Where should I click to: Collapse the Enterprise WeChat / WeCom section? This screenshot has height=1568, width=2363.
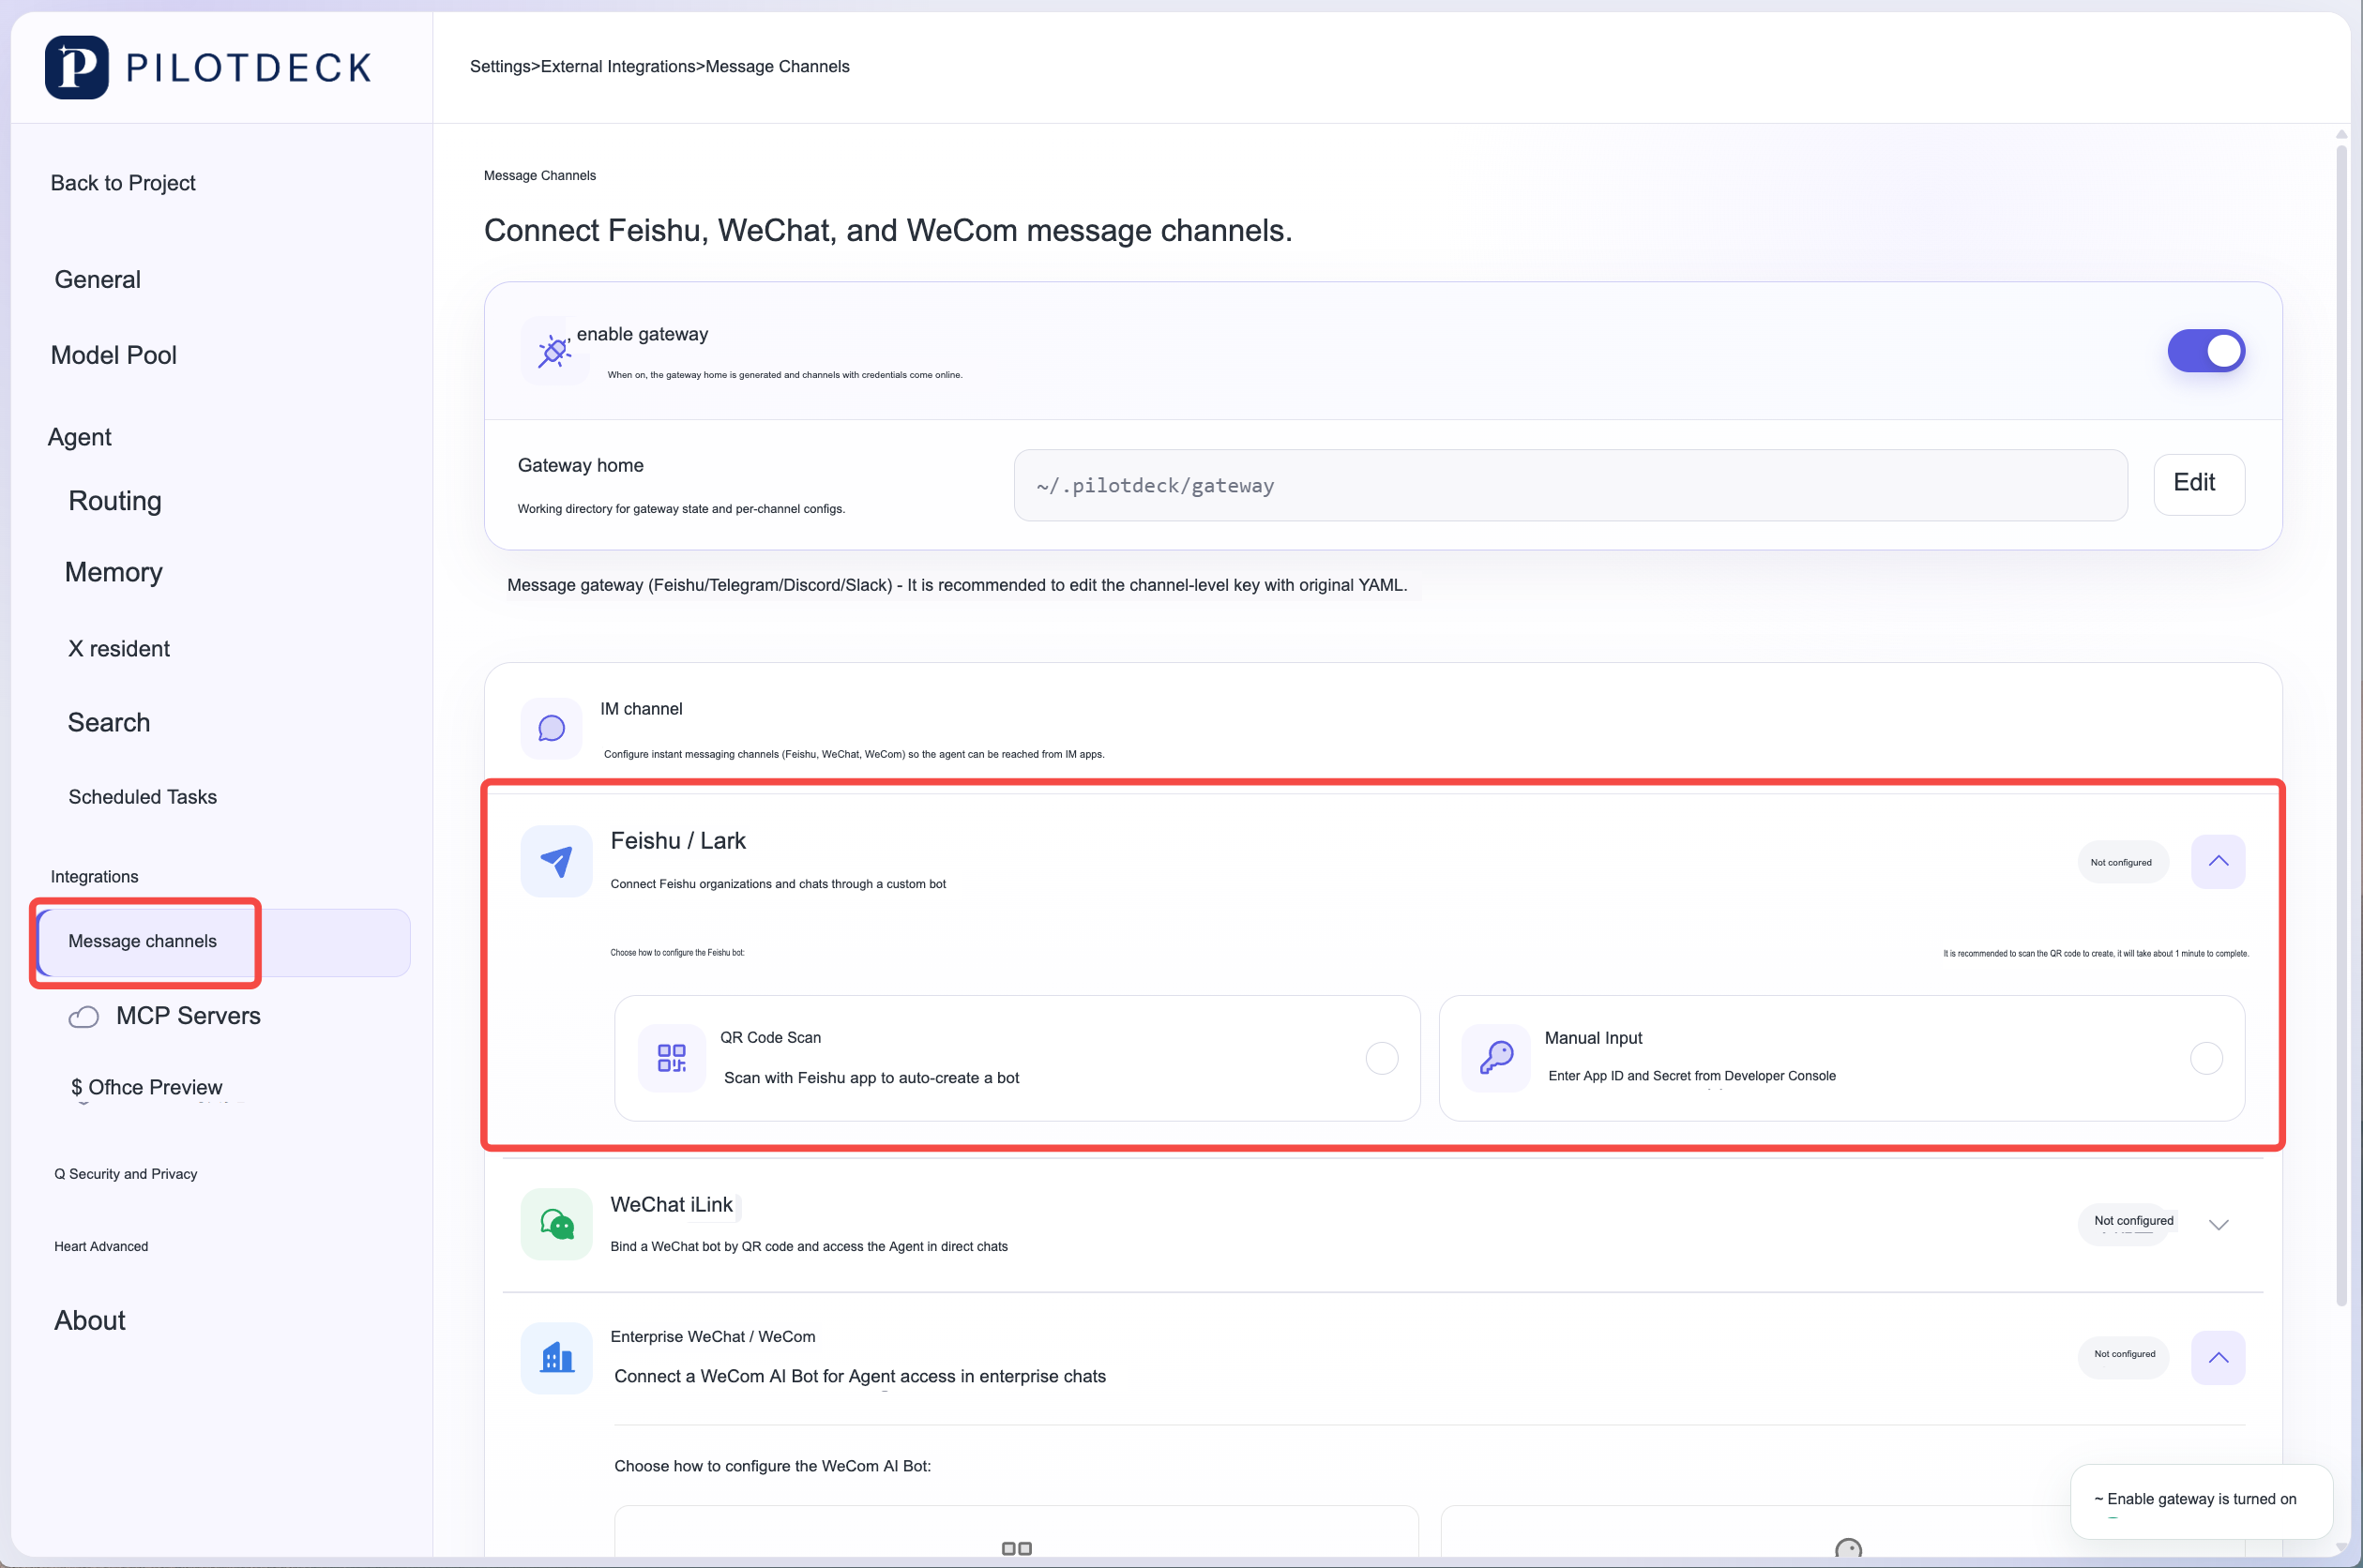pyautogui.click(x=2217, y=1358)
